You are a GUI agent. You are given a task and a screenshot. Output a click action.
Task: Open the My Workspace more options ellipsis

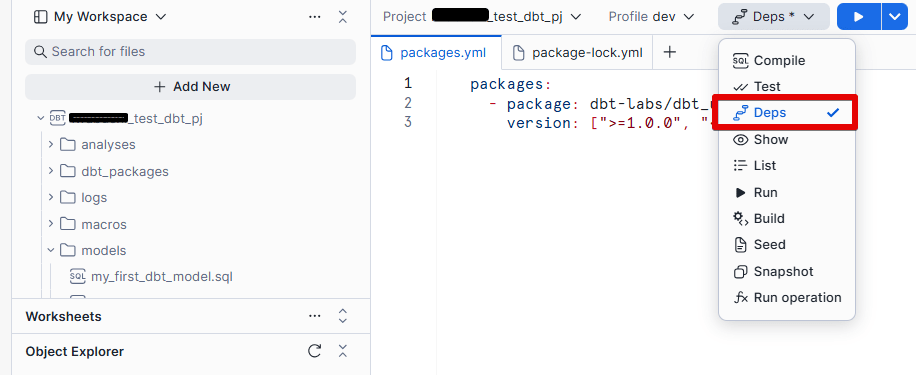click(314, 17)
